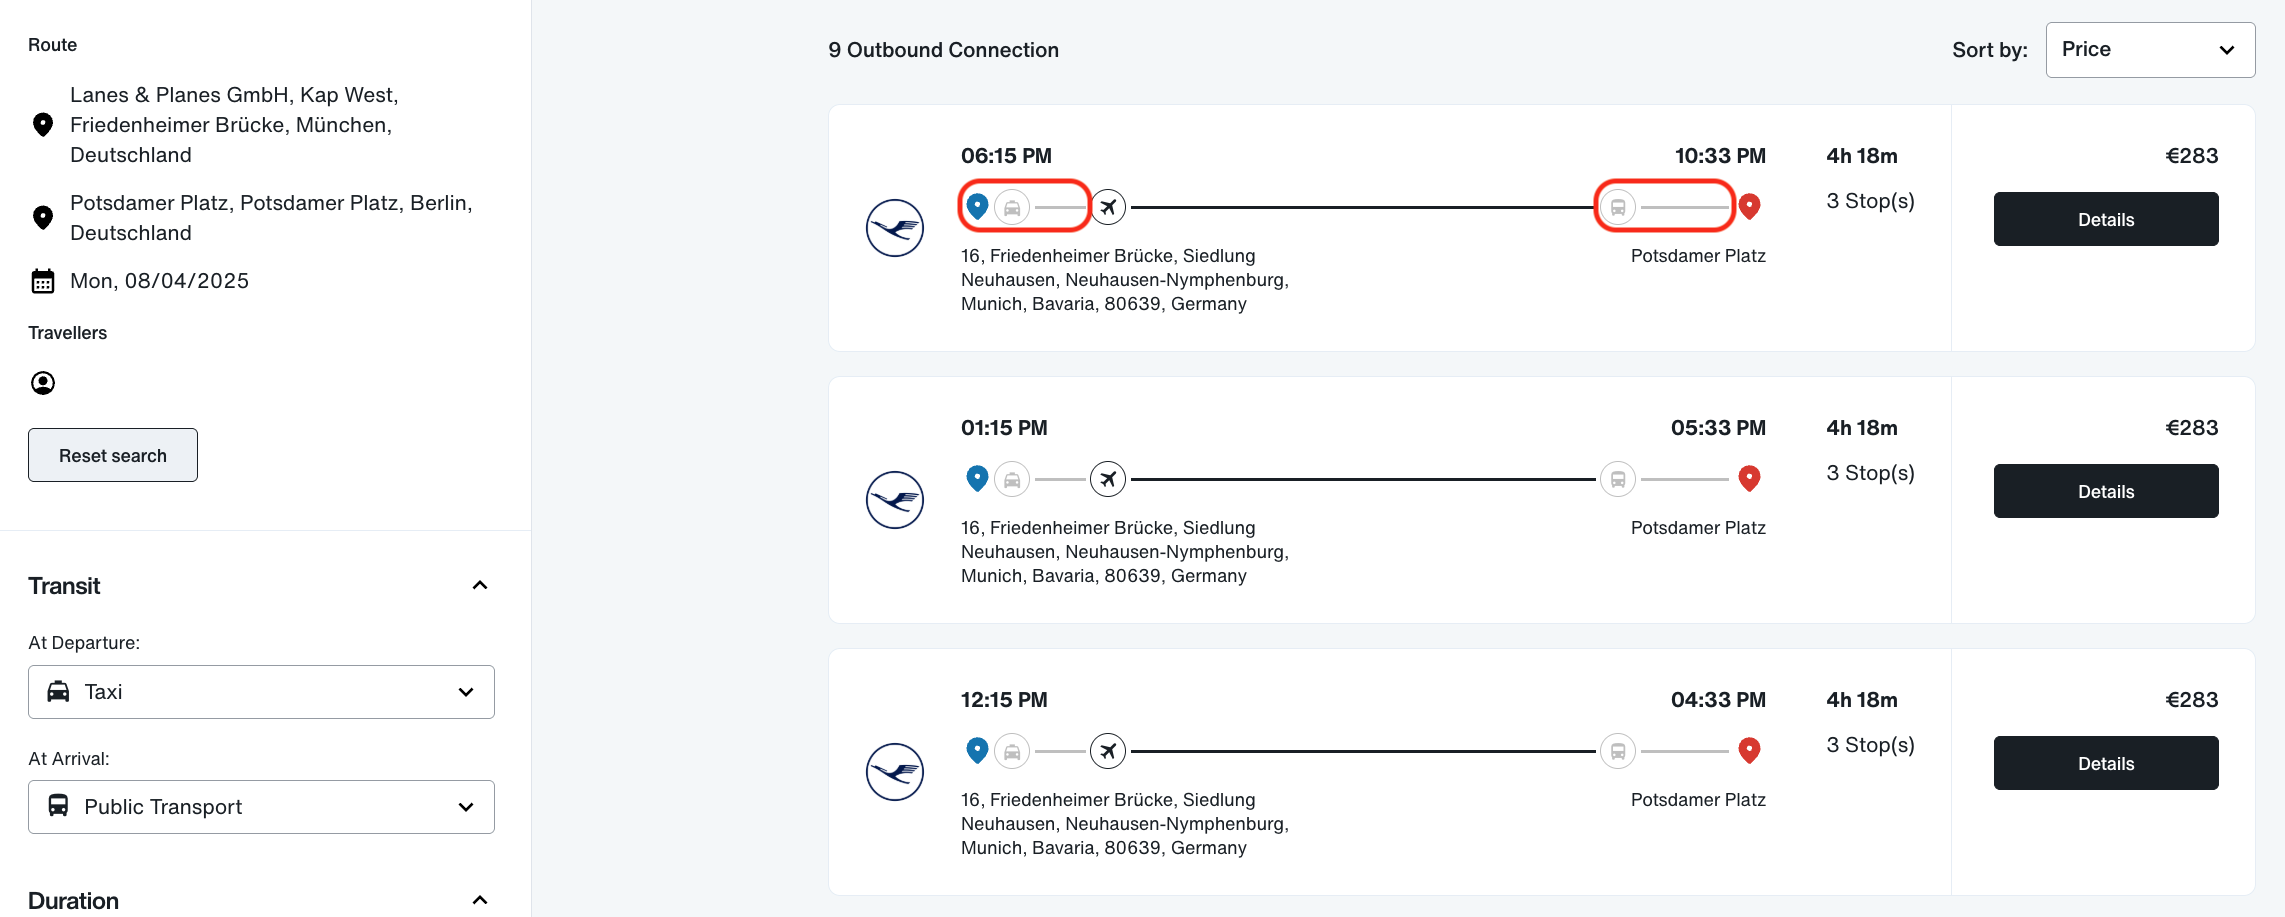
Task: Click the Lufthansa logo on the 12:15 PM connection
Action: [894, 772]
